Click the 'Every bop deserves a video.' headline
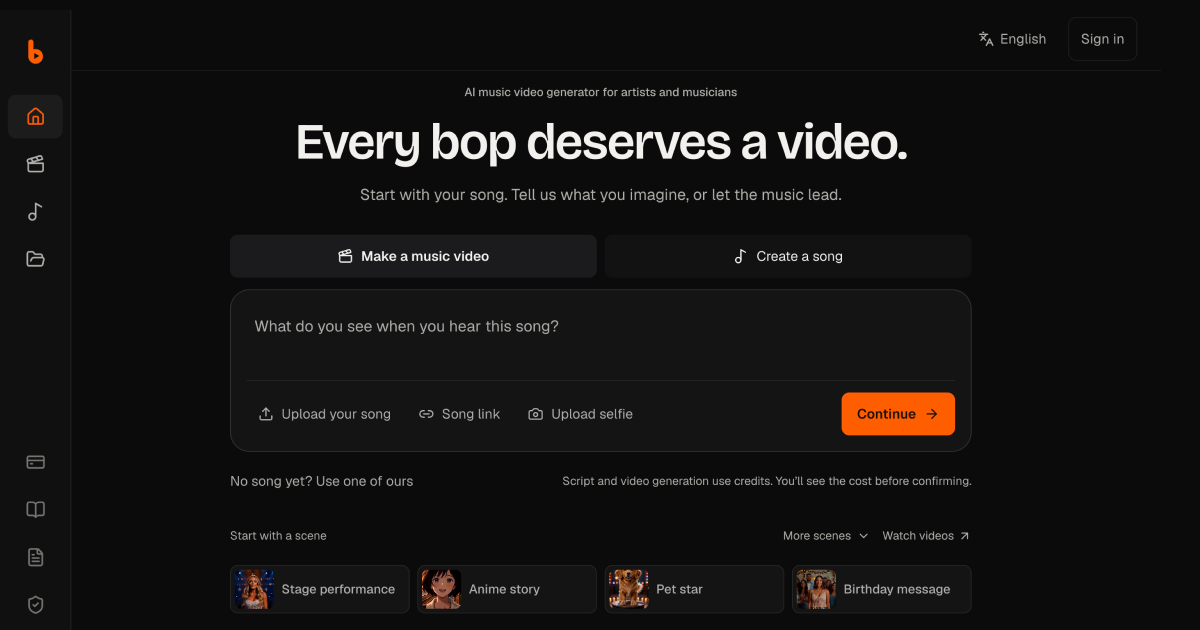Screen dimensions: 1200x630 (x=602, y=142)
